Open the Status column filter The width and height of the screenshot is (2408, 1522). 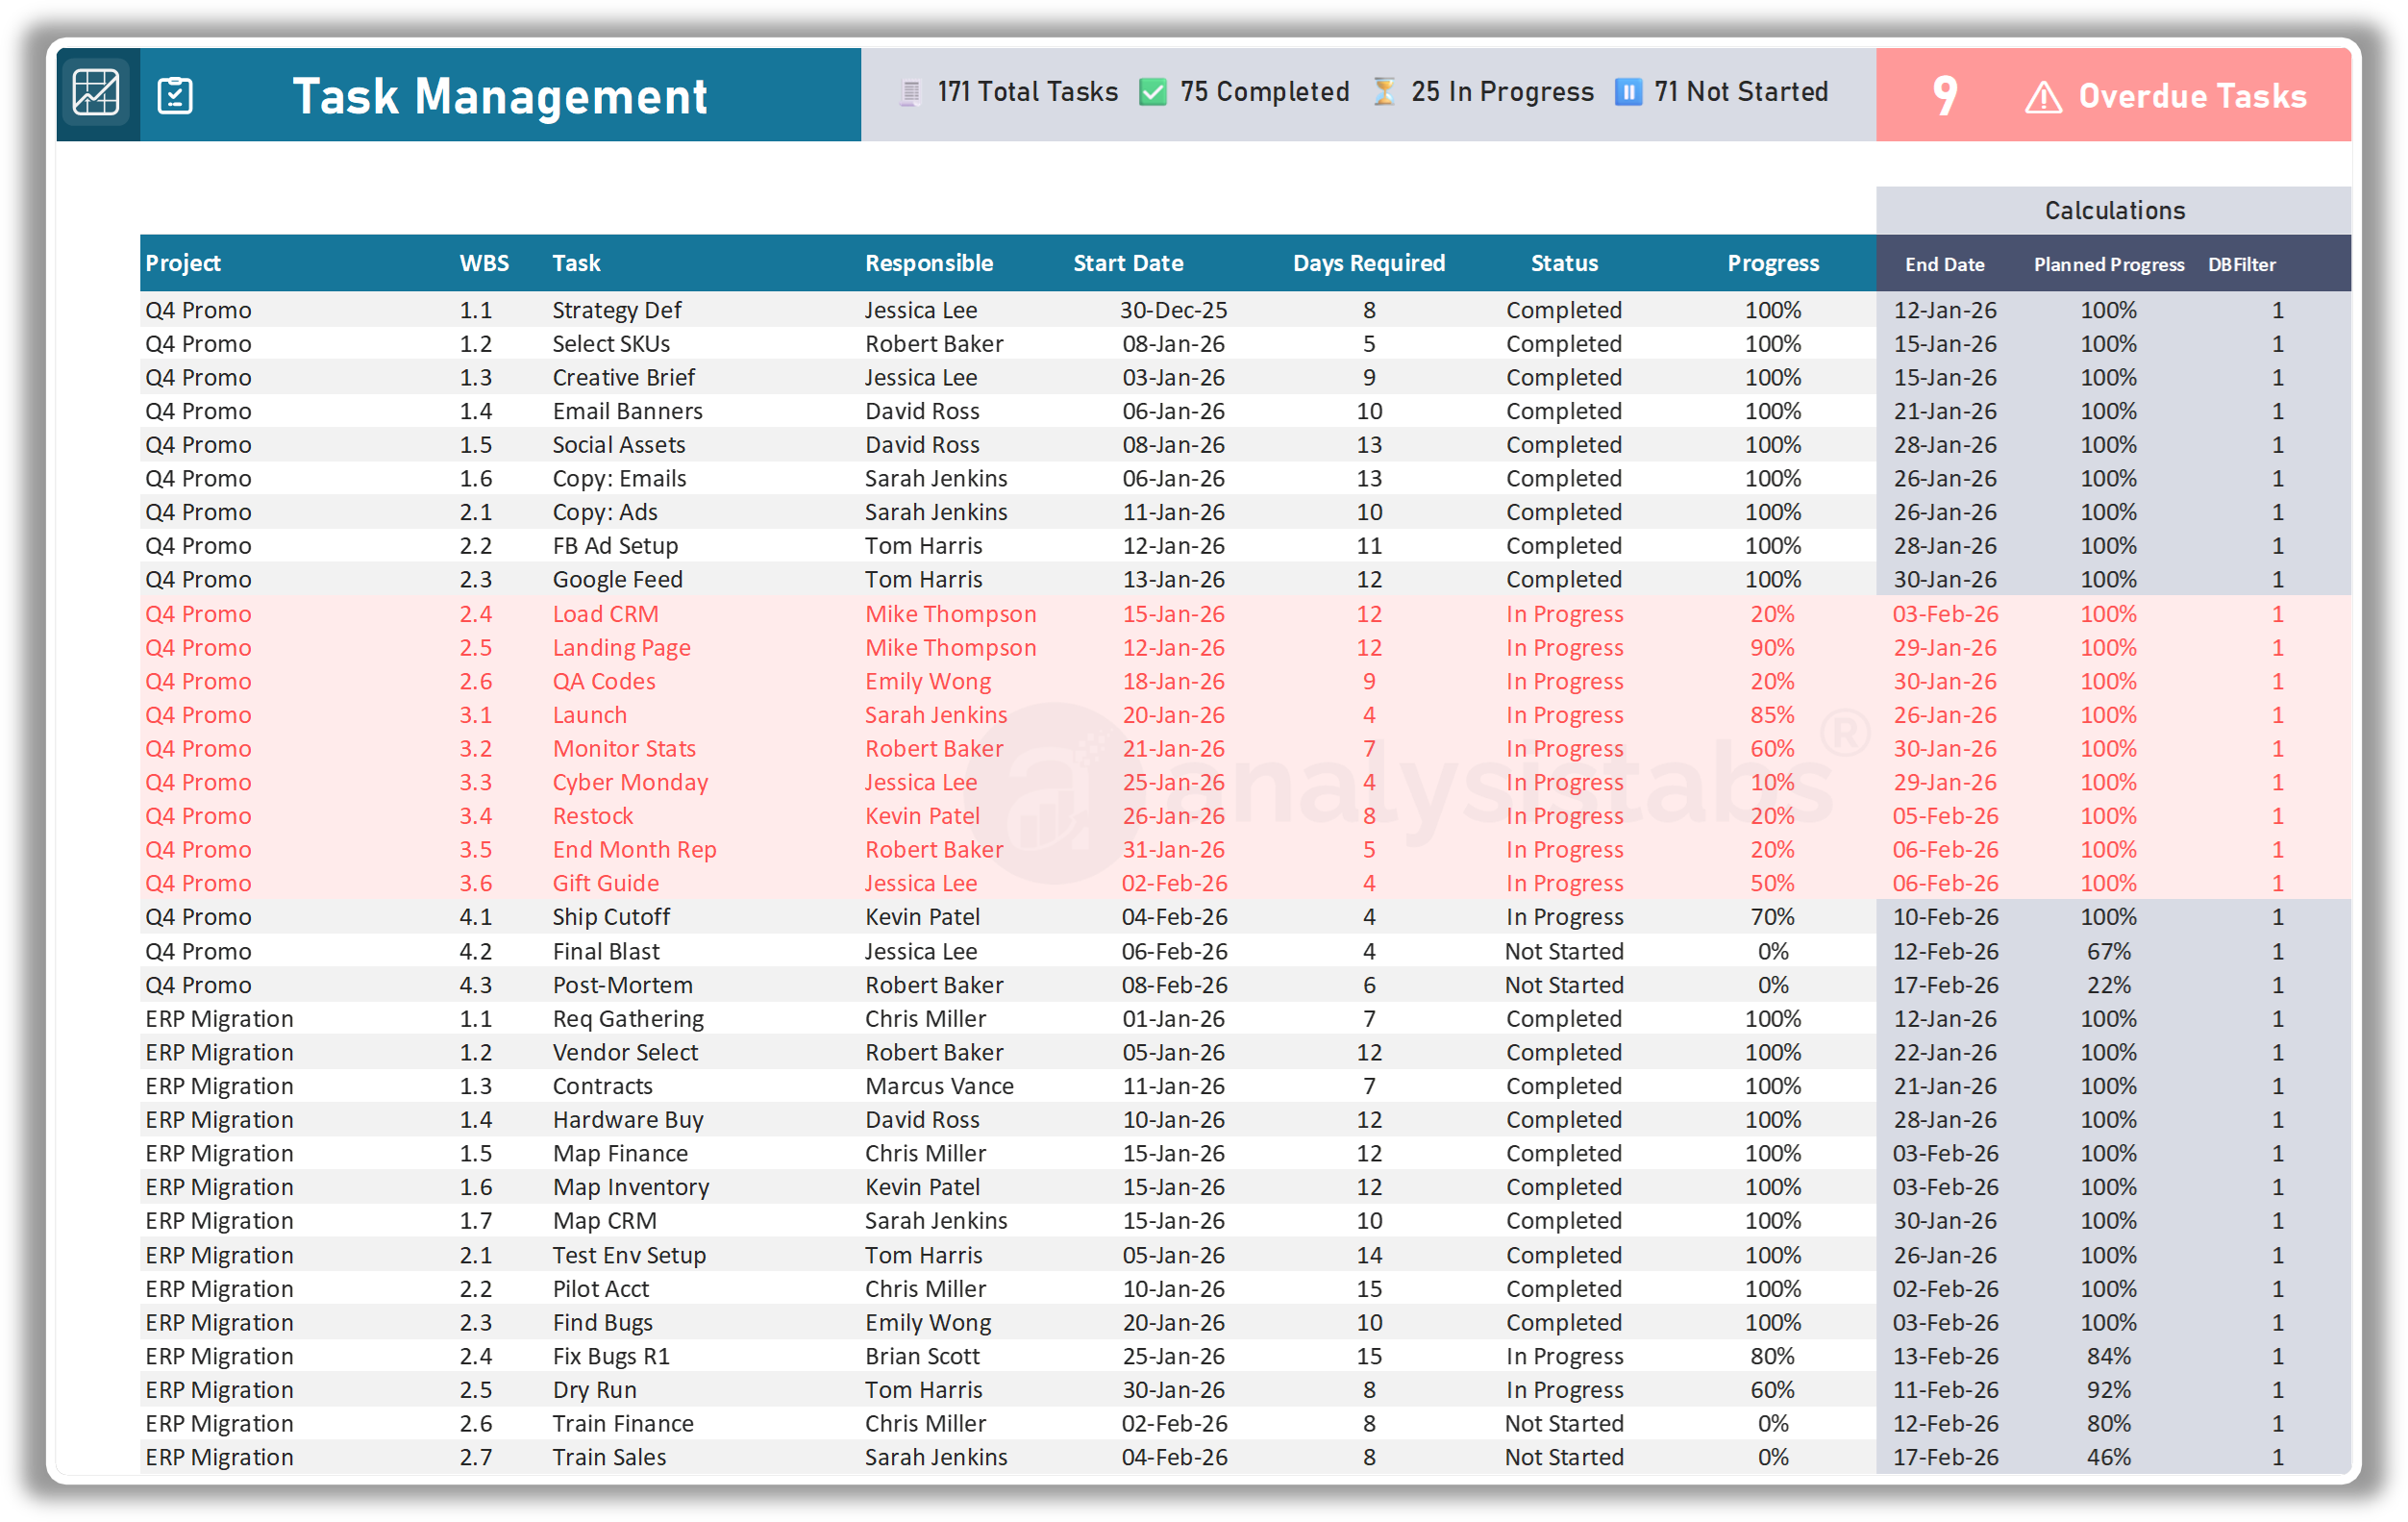tap(1564, 263)
